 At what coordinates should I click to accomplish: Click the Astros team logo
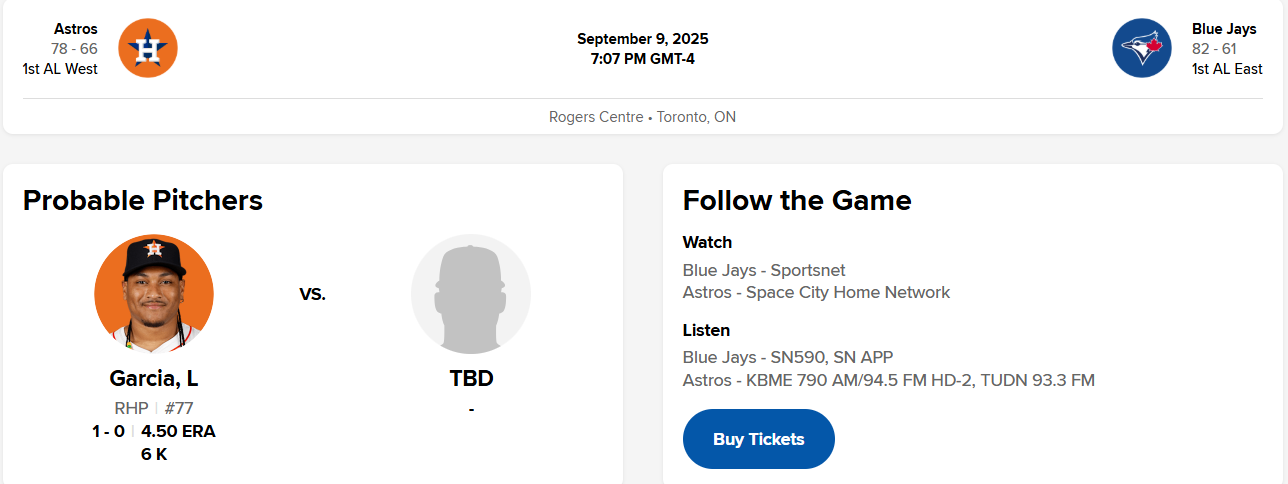coord(148,48)
